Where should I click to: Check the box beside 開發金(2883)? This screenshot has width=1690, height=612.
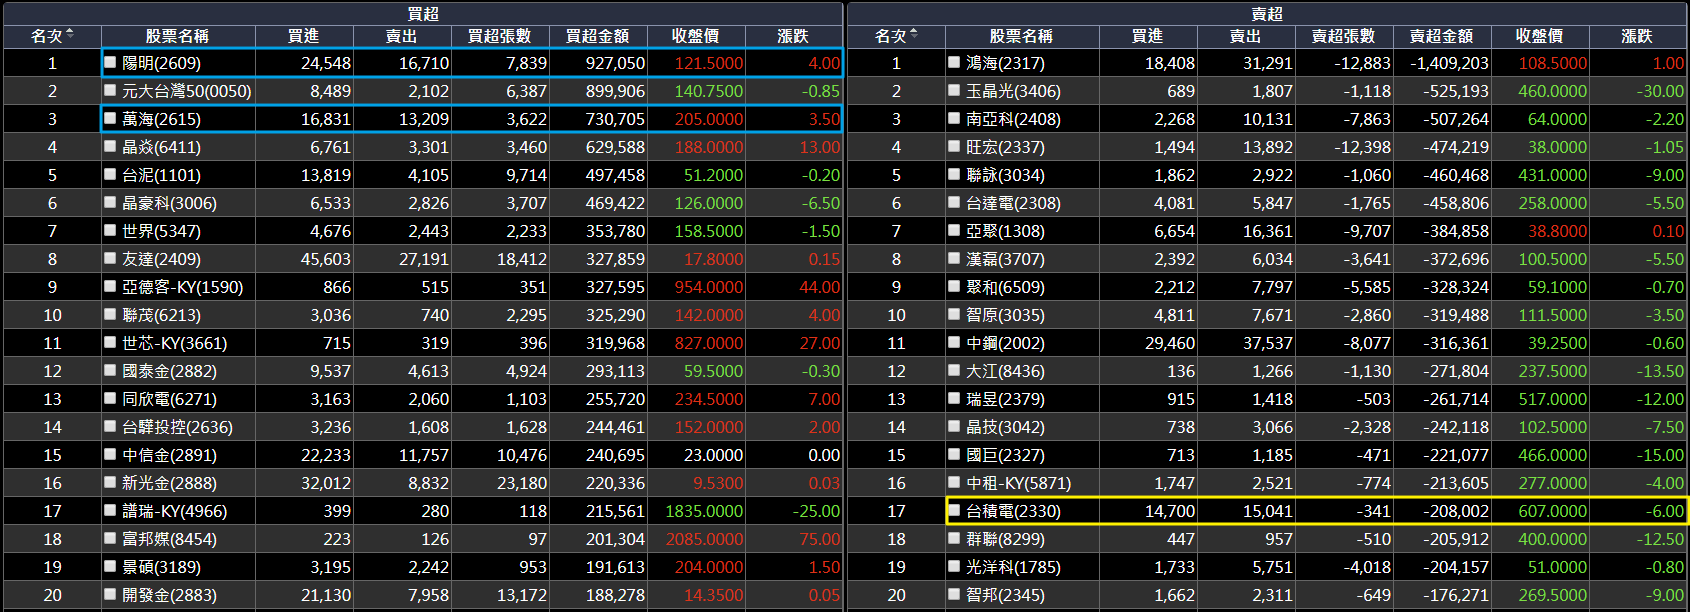click(x=111, y=594)
